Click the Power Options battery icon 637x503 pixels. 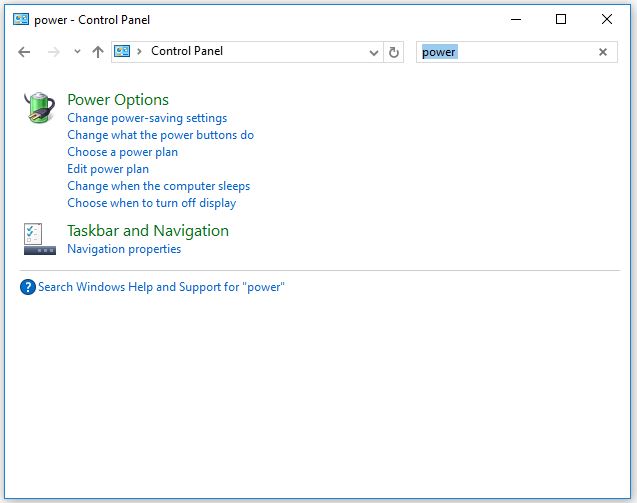(39, 107)
